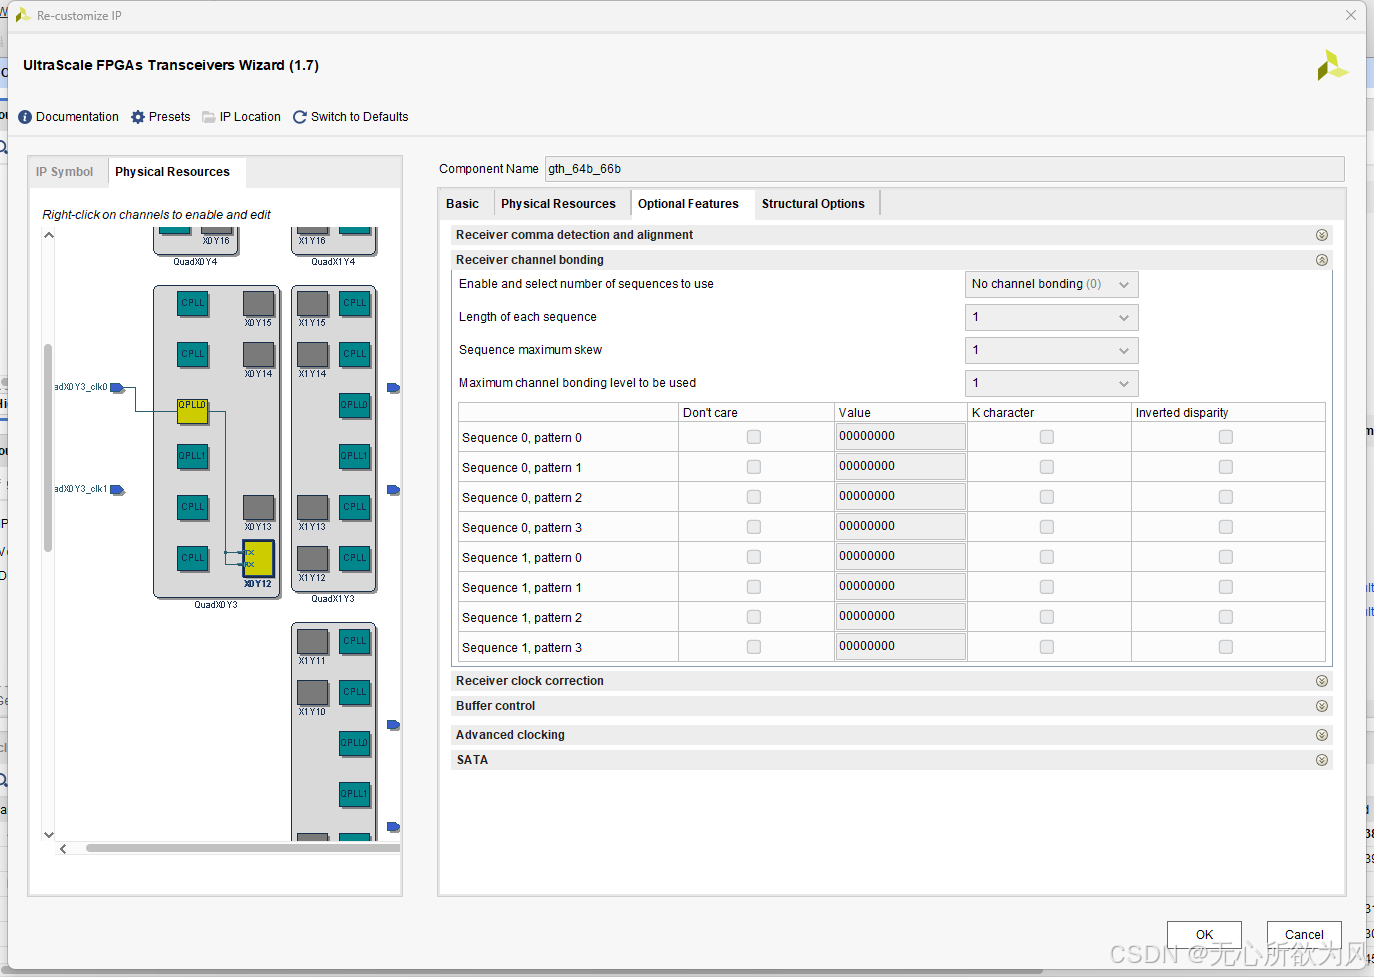Toggle Don't care for Sequence 0, pattern 2
Image resolution: width=1374 pixels, height=977 pixels.
coord(754,497)
